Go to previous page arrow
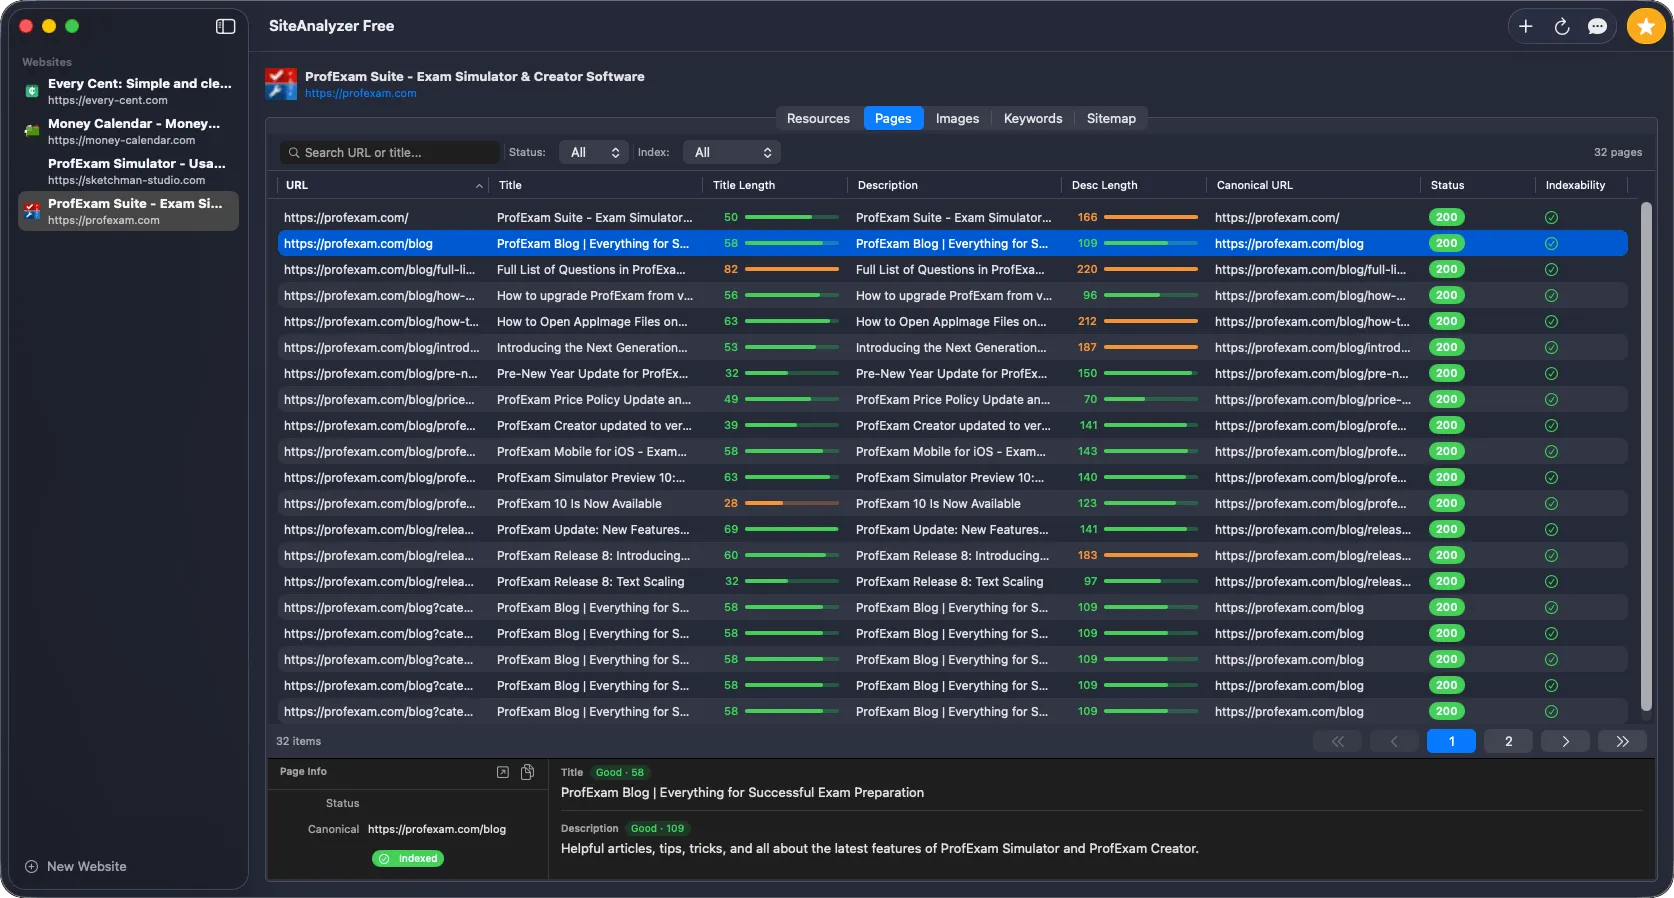The width and height of the screenshot is (1674, 898). click(1394, 741)
